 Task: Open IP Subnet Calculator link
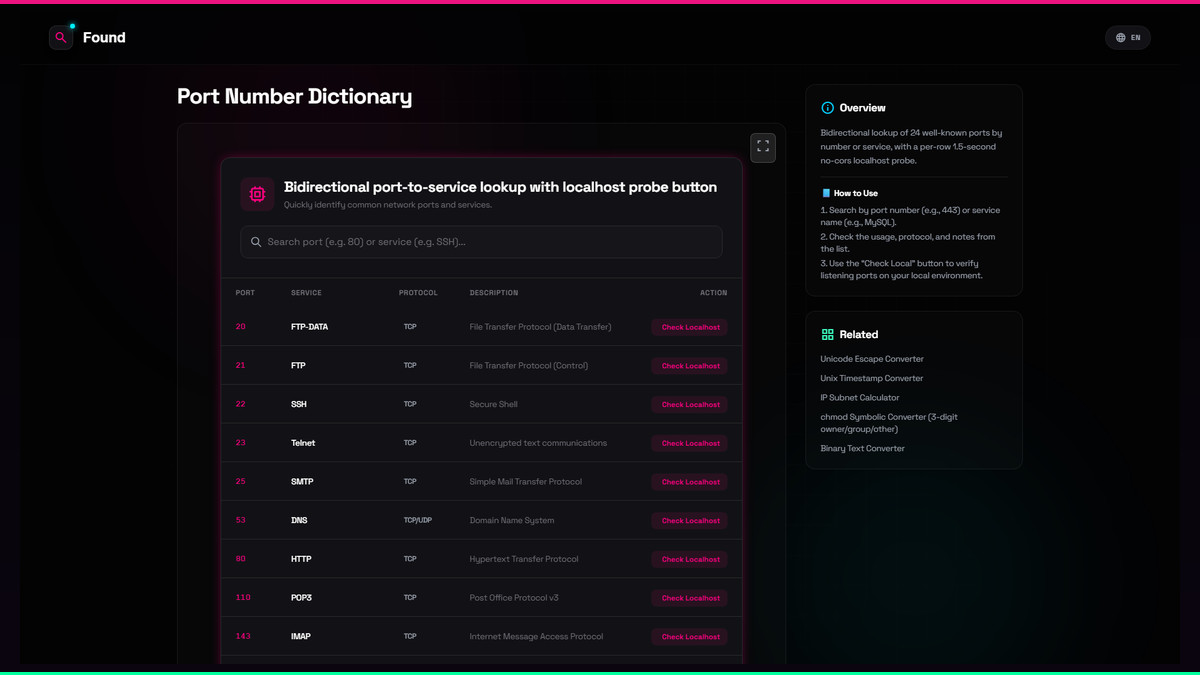tap(860, 398)
